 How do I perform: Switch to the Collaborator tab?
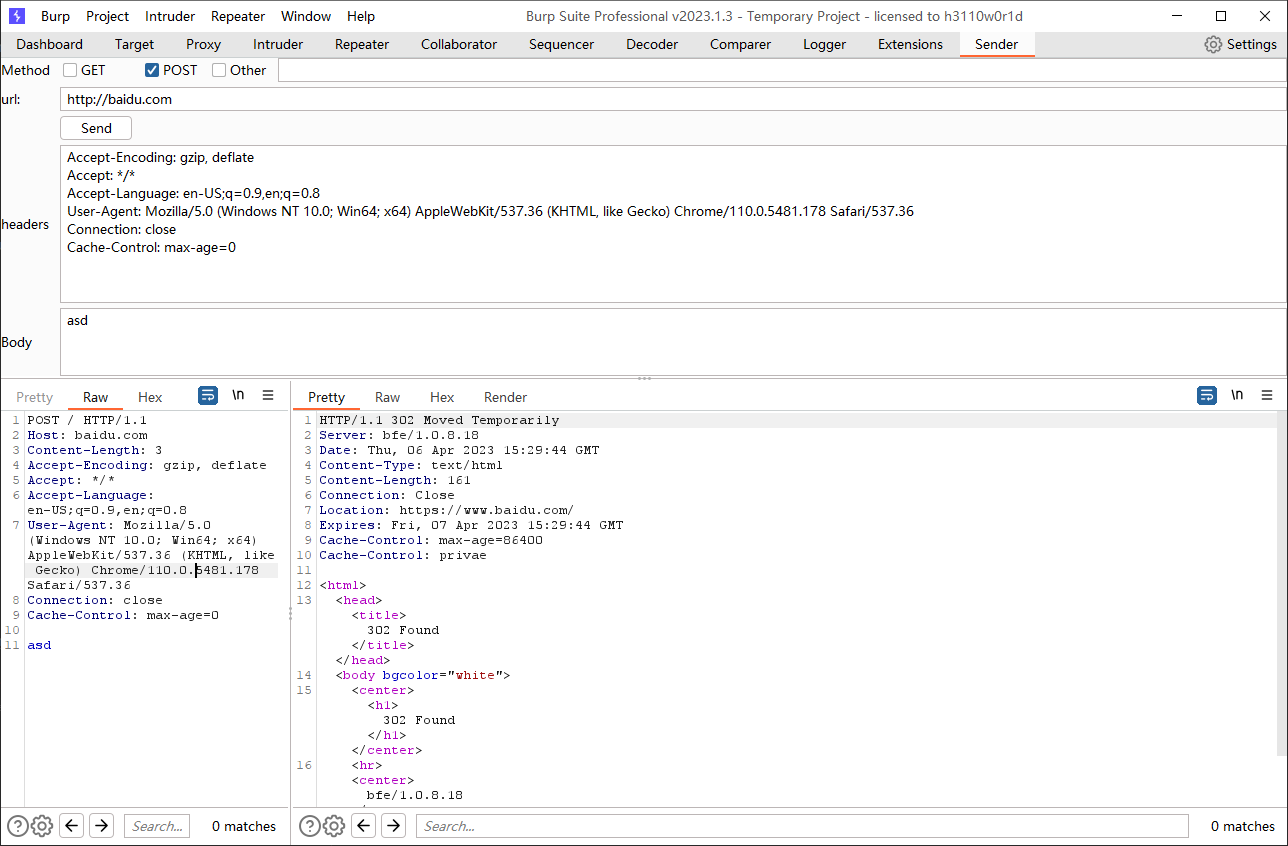point(459,44)
